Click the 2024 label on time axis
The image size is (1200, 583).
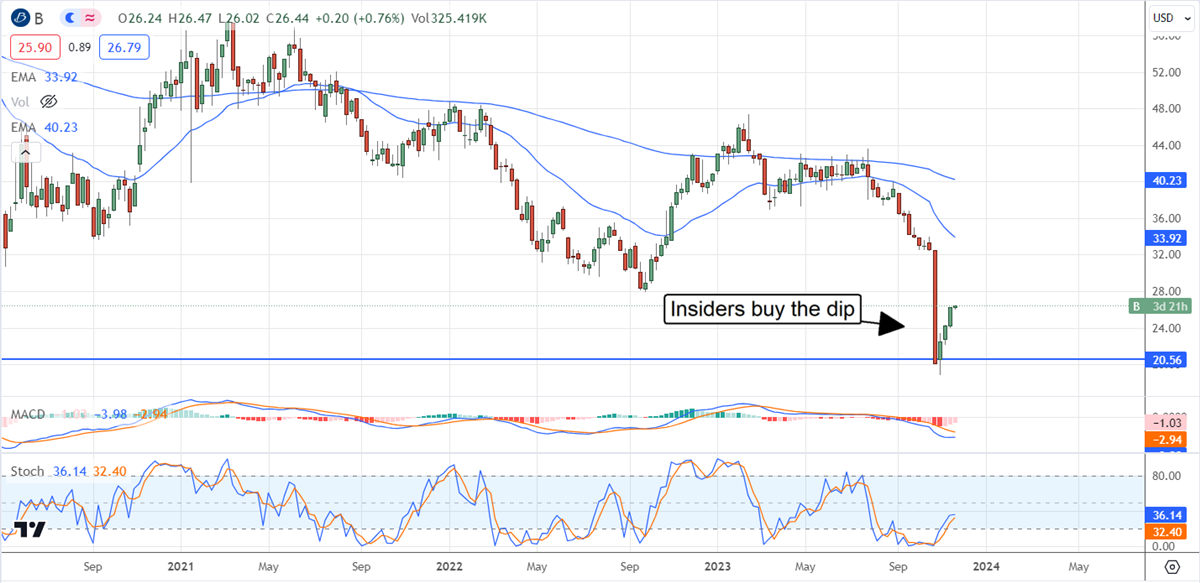[x=985, y=565]
